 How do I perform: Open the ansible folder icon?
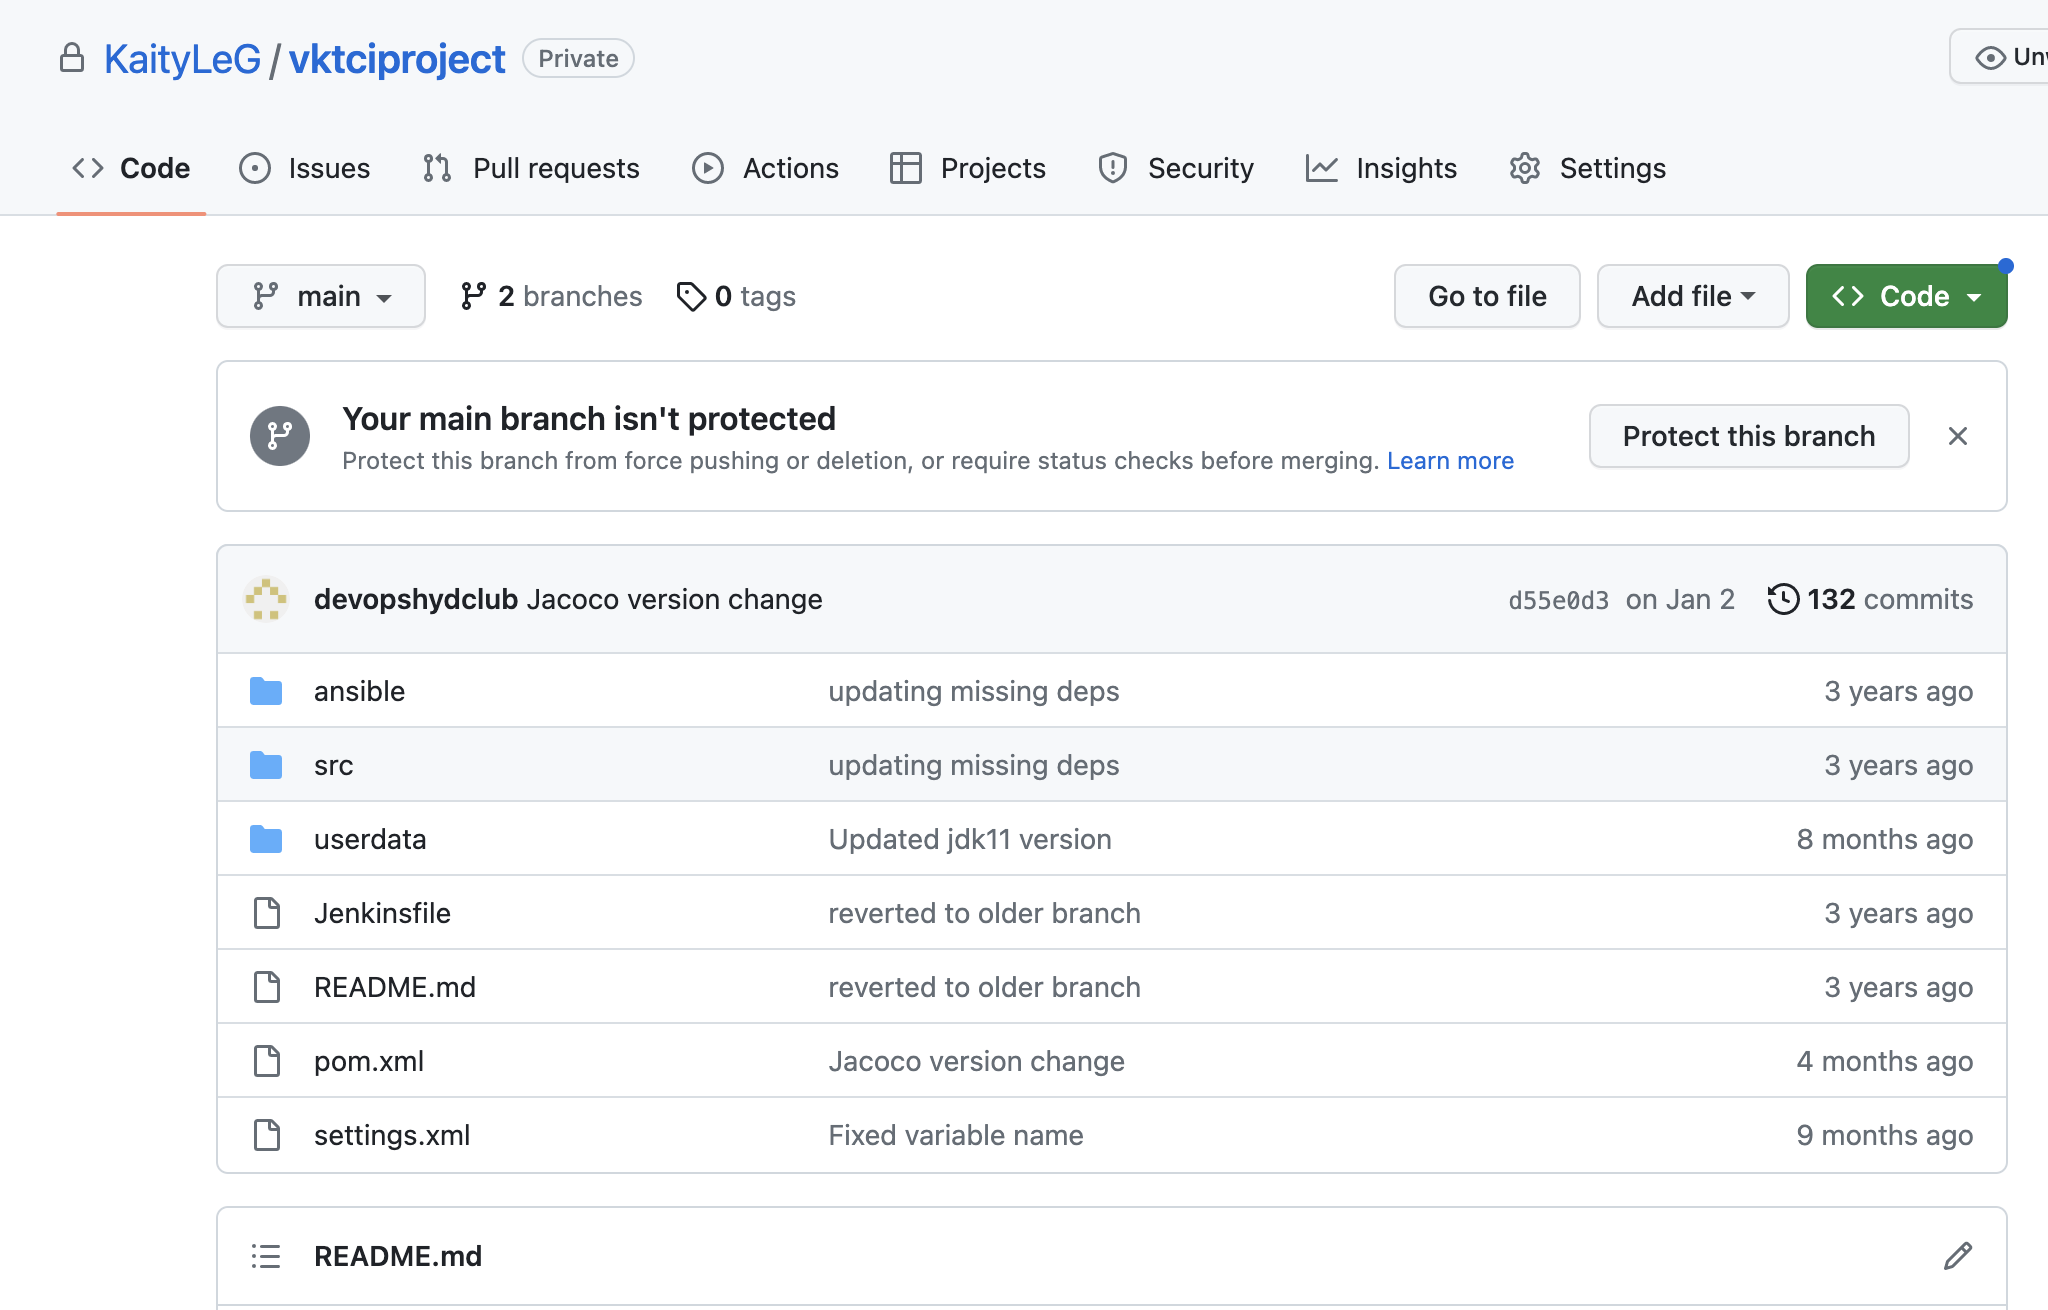click(266, 691)
